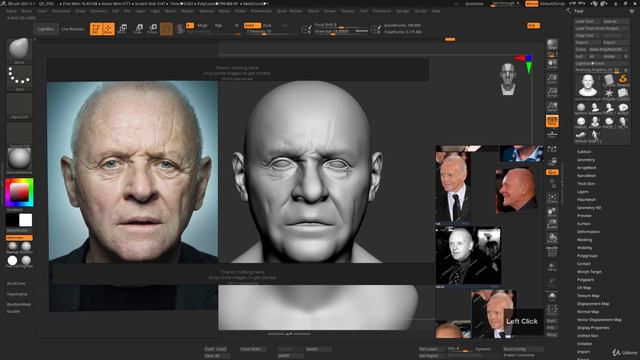Click Load Tools From Project
This screenshot has width=640, height=360.
point(602,29)
